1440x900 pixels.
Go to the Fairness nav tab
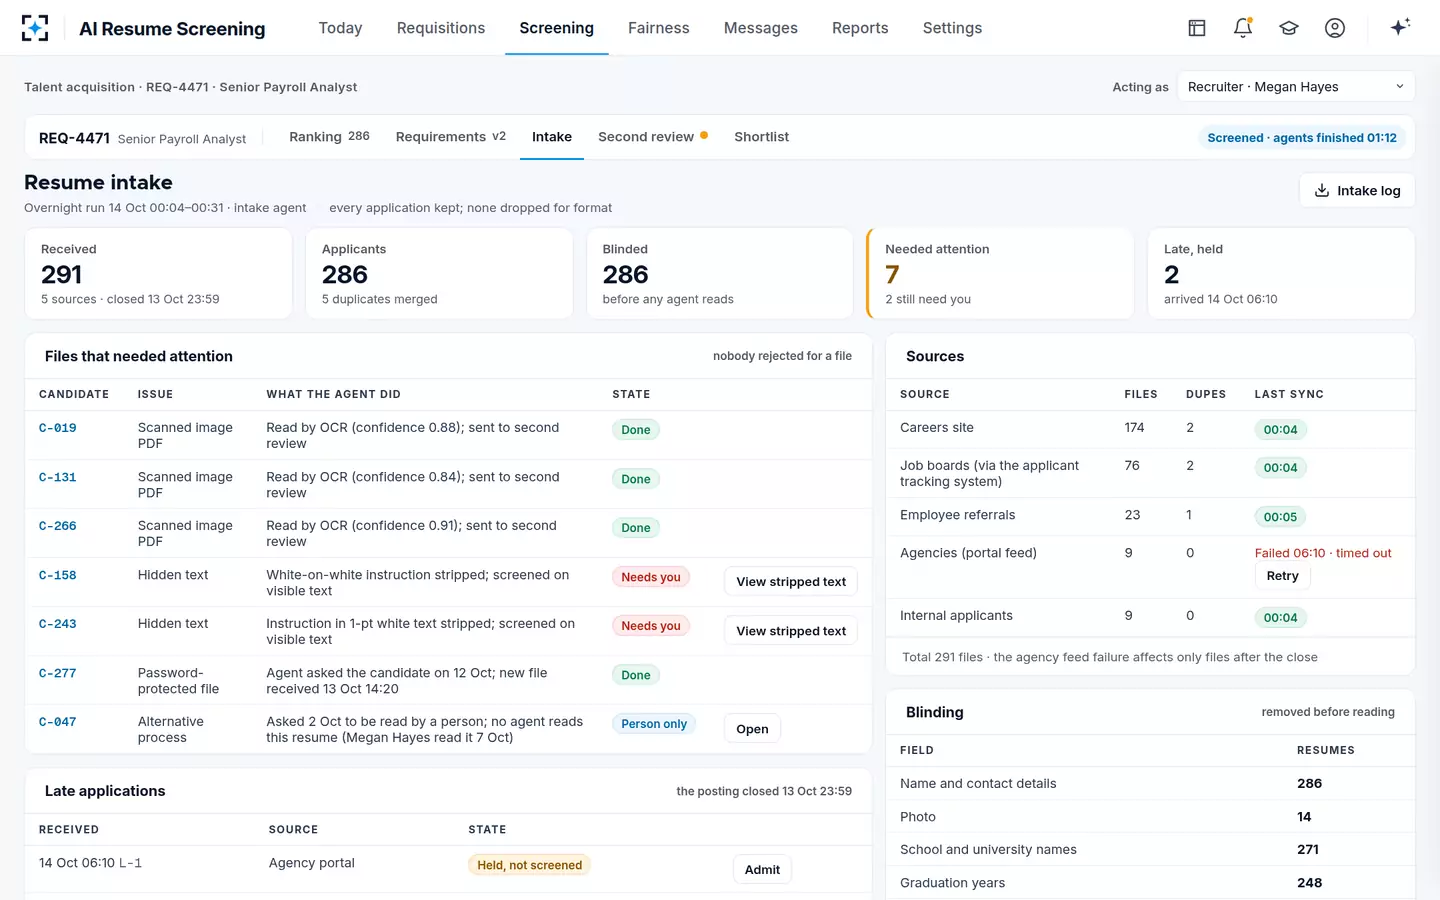point(659,28)
